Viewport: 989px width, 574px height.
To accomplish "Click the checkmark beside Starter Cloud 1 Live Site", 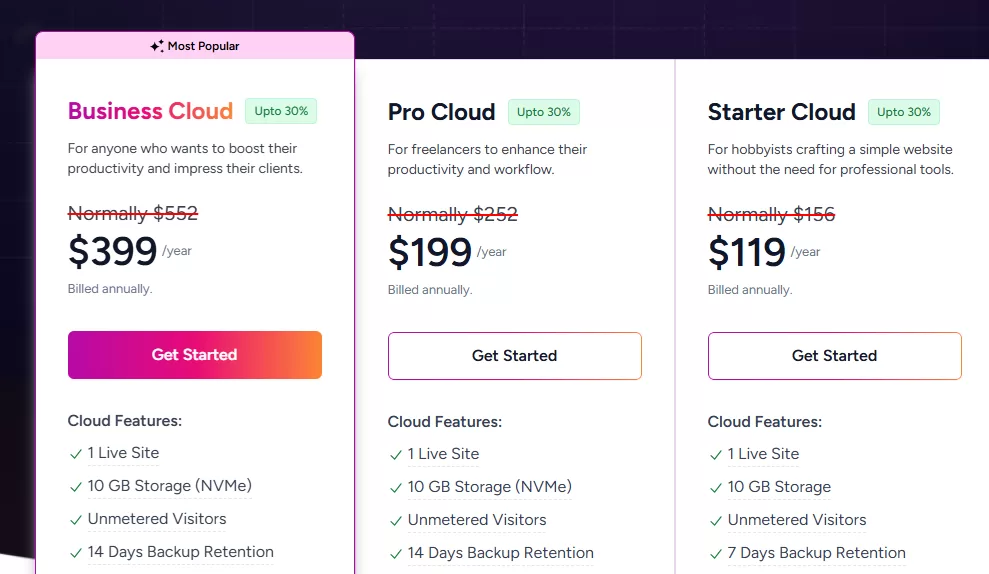I will coord(716,455).
